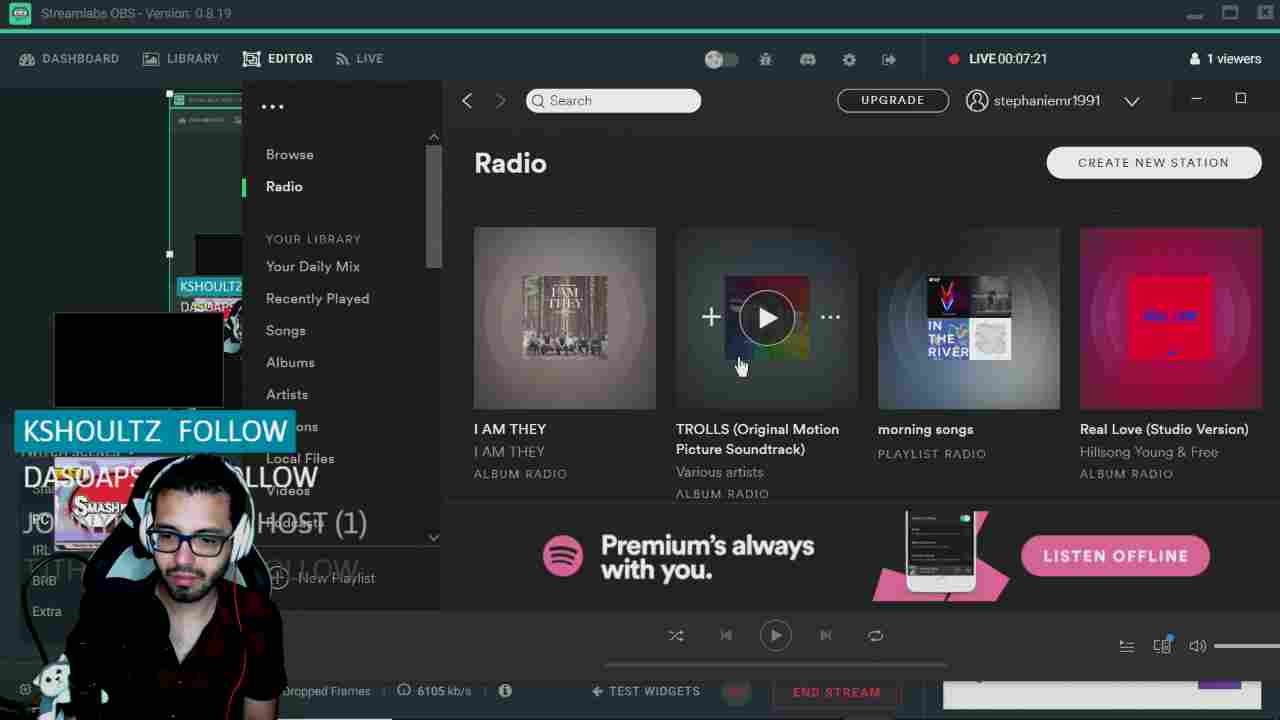The width and height of the screenshot is (1280, 720).
Task: Toggle Spotify repeat
Action: pos(876,635)
